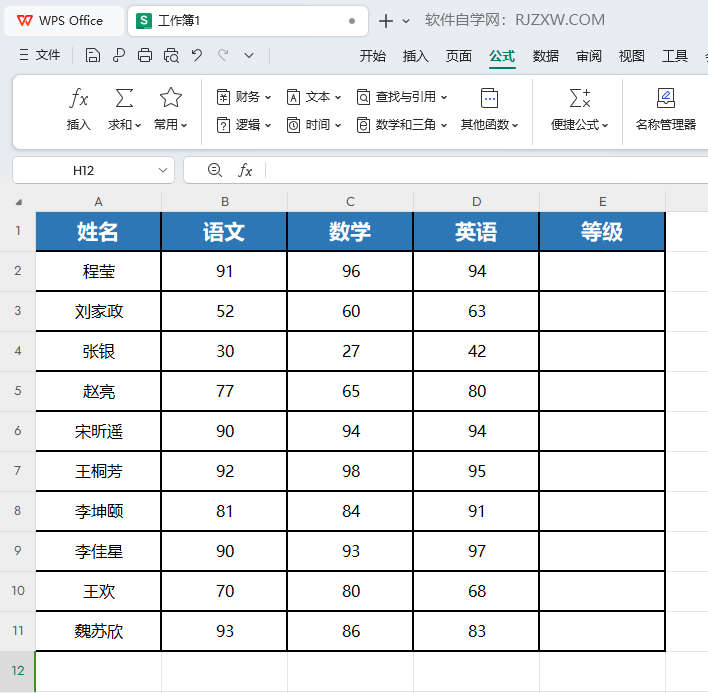The height and width of the screenshot is (693, 708).
Task: Select empty 等级 cell for 程莹
Action: (x=602, y=271)
